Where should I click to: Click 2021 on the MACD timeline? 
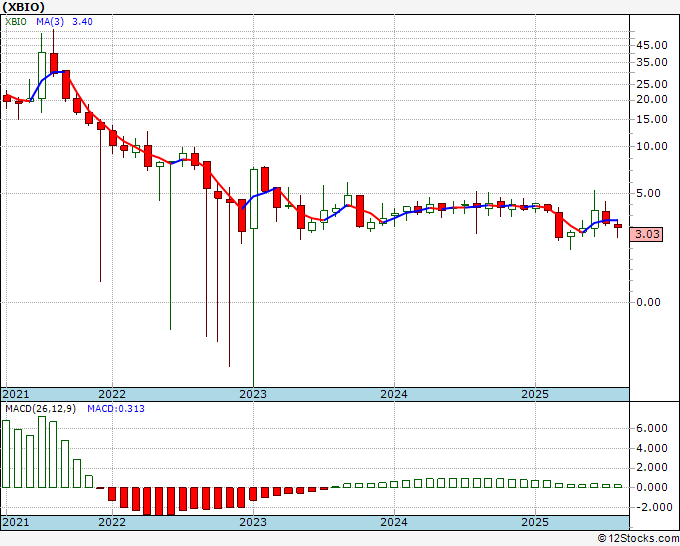(16, 522)
